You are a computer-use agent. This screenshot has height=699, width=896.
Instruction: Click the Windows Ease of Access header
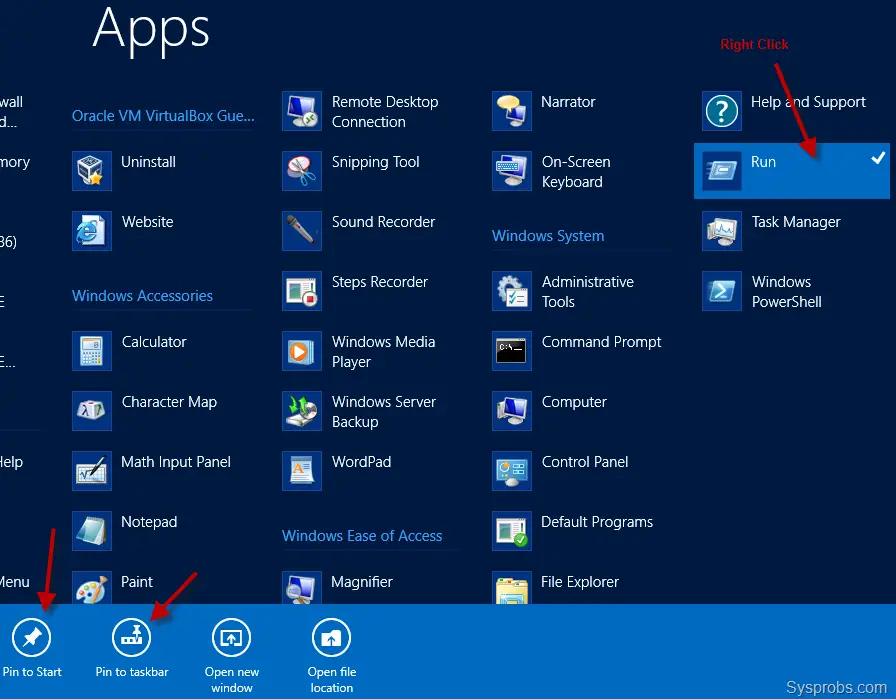coord(362,536)
